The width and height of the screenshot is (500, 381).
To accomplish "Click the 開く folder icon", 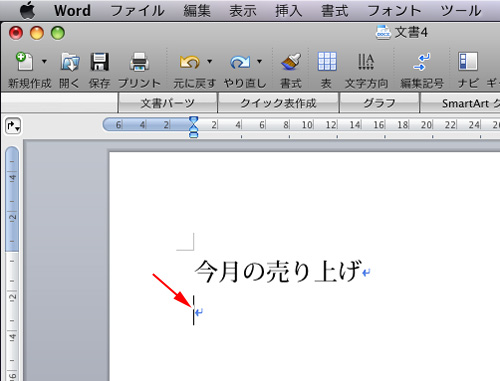I will coord(70,62).
